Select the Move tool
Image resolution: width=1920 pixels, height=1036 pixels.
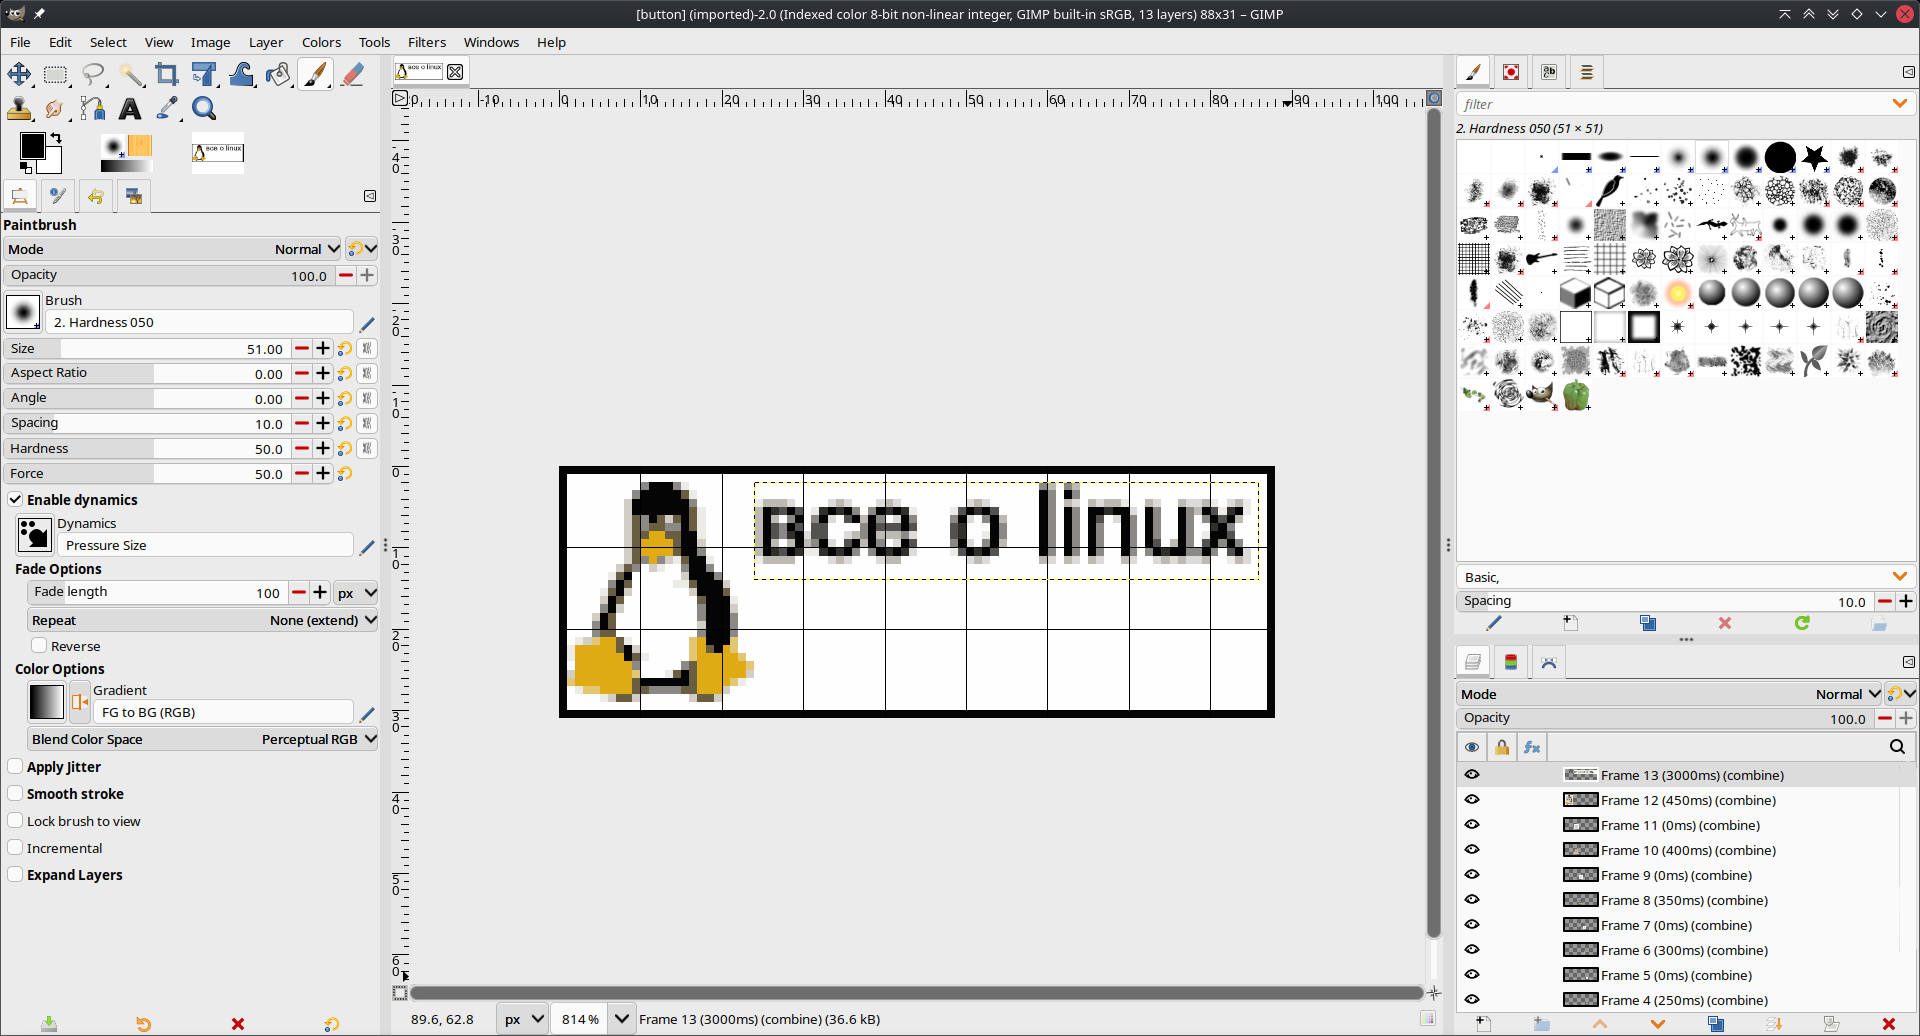pyautogui.click(x=19, y=74)
